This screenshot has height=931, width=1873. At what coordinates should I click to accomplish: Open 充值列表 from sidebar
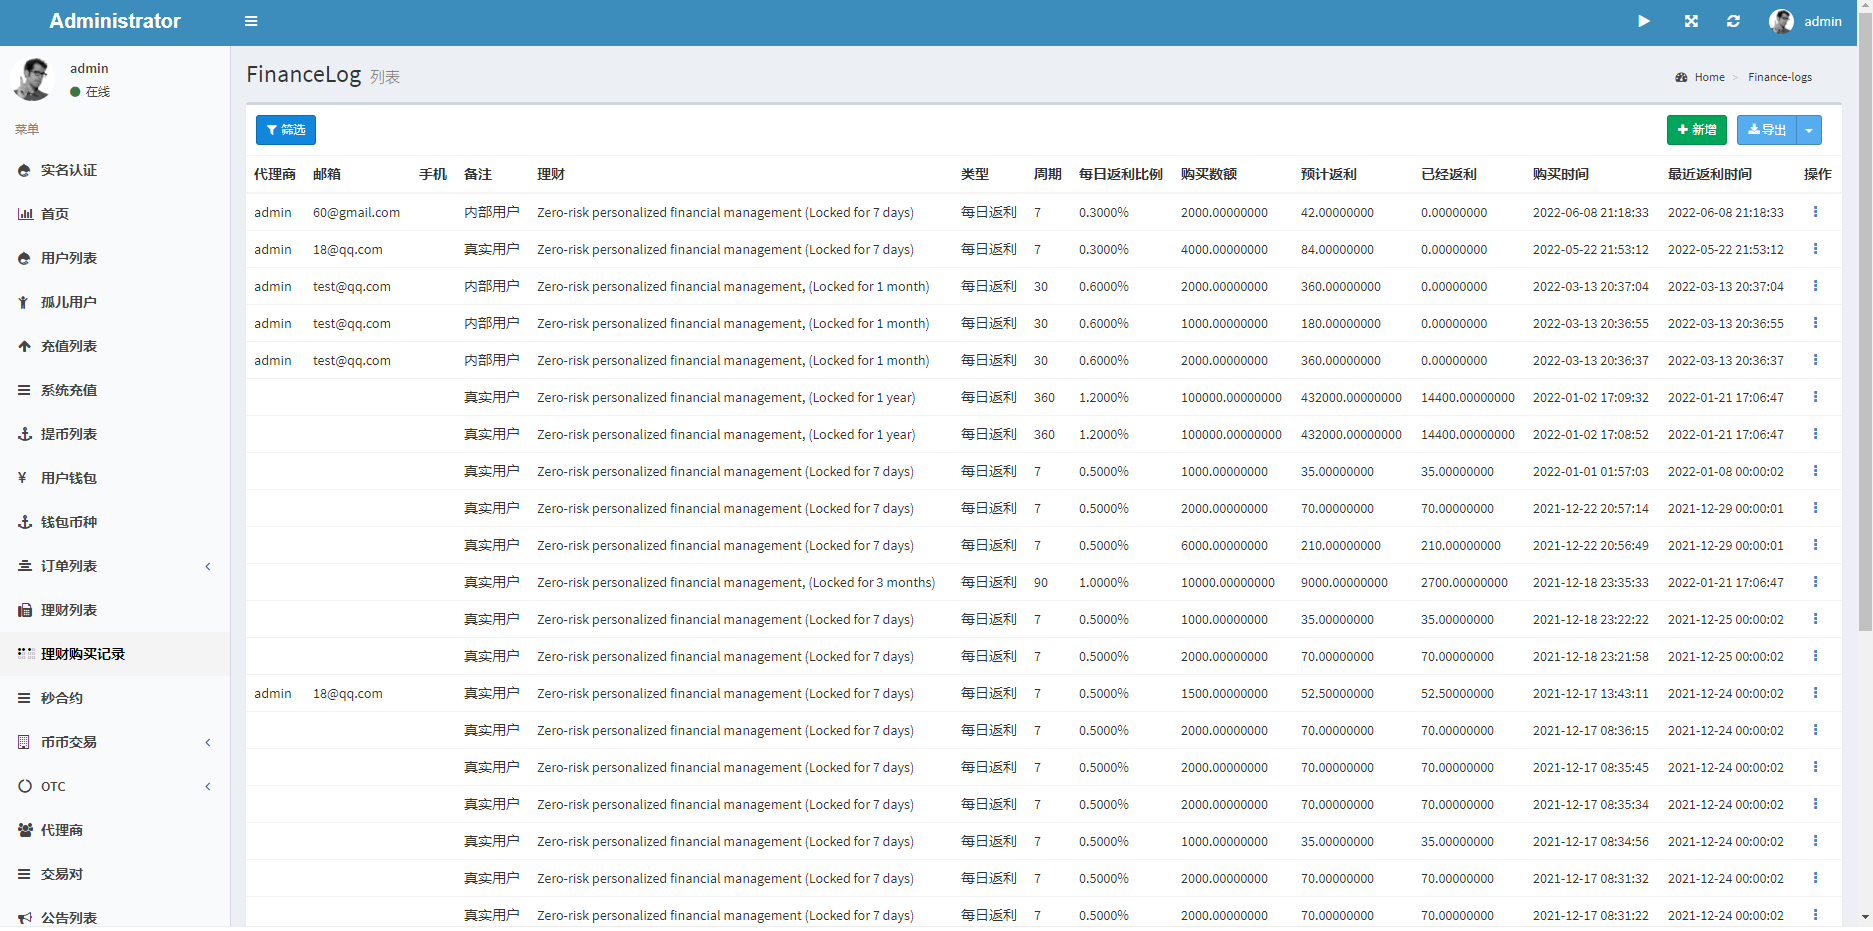point(69,346)
